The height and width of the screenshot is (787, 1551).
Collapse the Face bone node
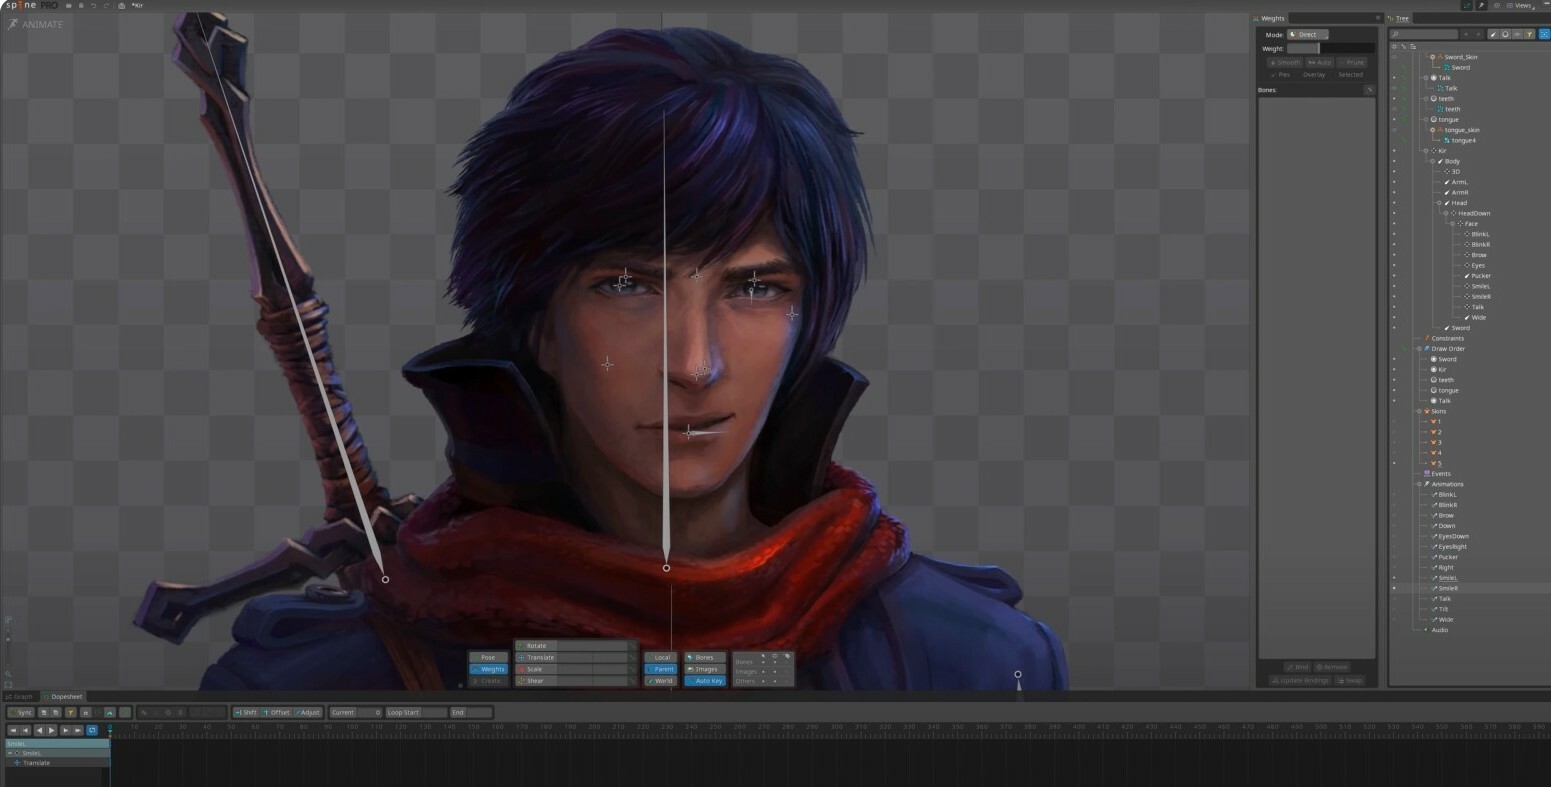point(1452,224)
